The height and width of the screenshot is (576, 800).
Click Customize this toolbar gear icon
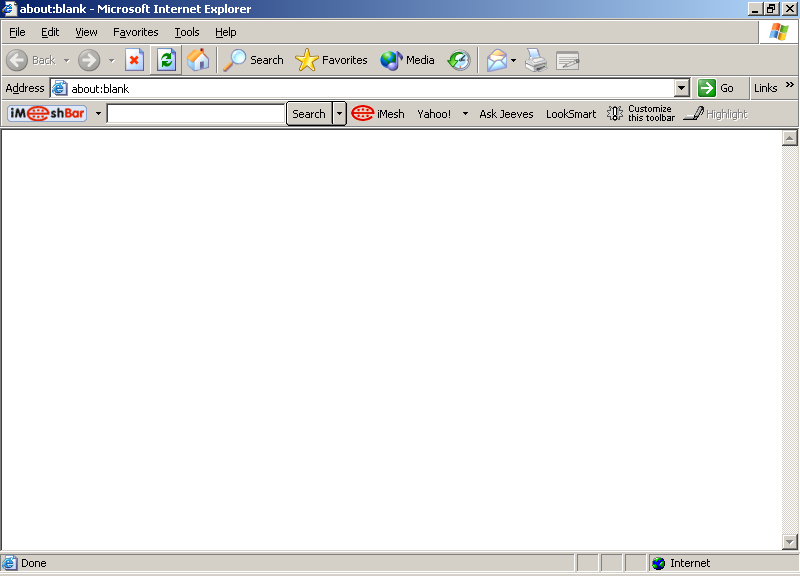tap(615, 113)
